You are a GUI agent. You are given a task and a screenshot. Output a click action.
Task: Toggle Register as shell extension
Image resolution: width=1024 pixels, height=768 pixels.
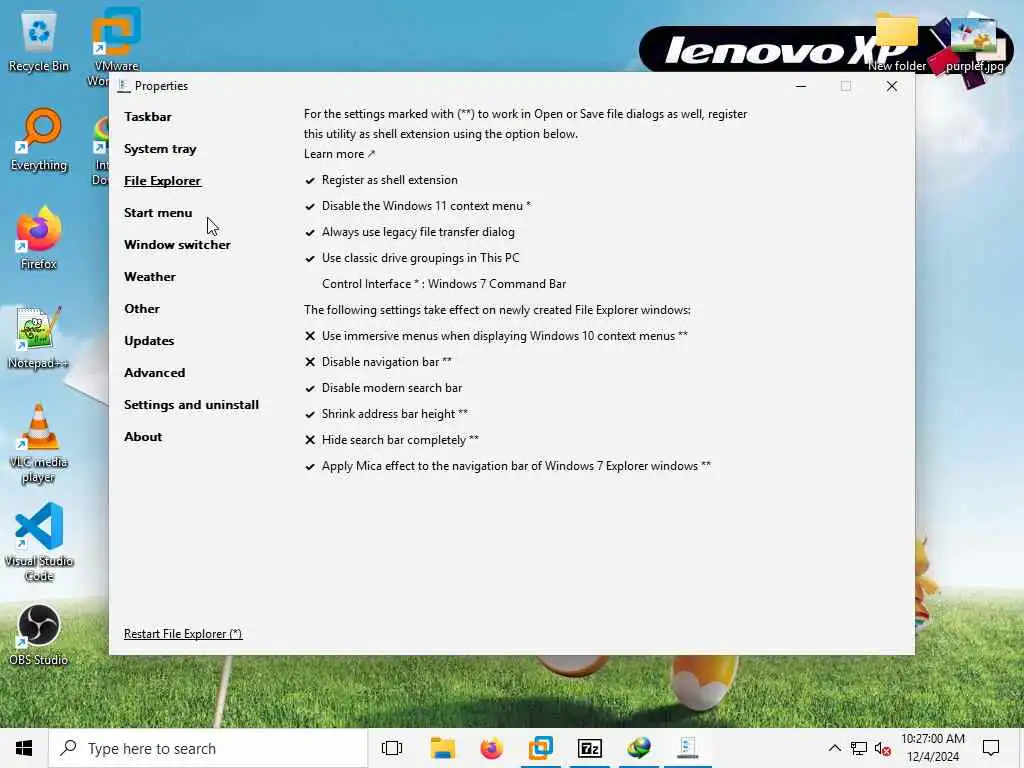pos(381,180)
